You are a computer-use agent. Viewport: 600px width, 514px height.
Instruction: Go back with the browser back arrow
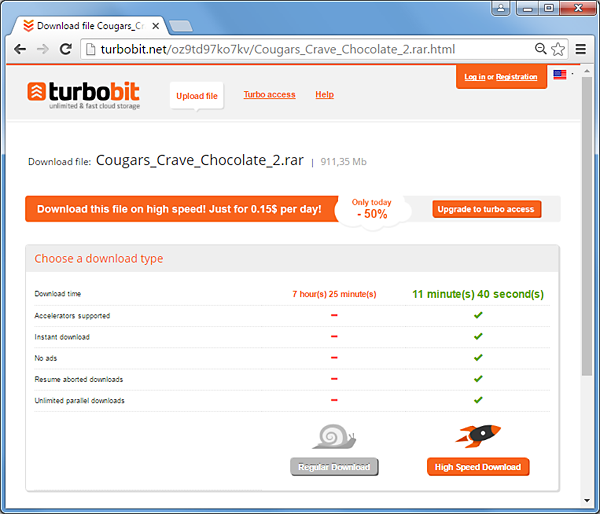(x=20, y=49)
